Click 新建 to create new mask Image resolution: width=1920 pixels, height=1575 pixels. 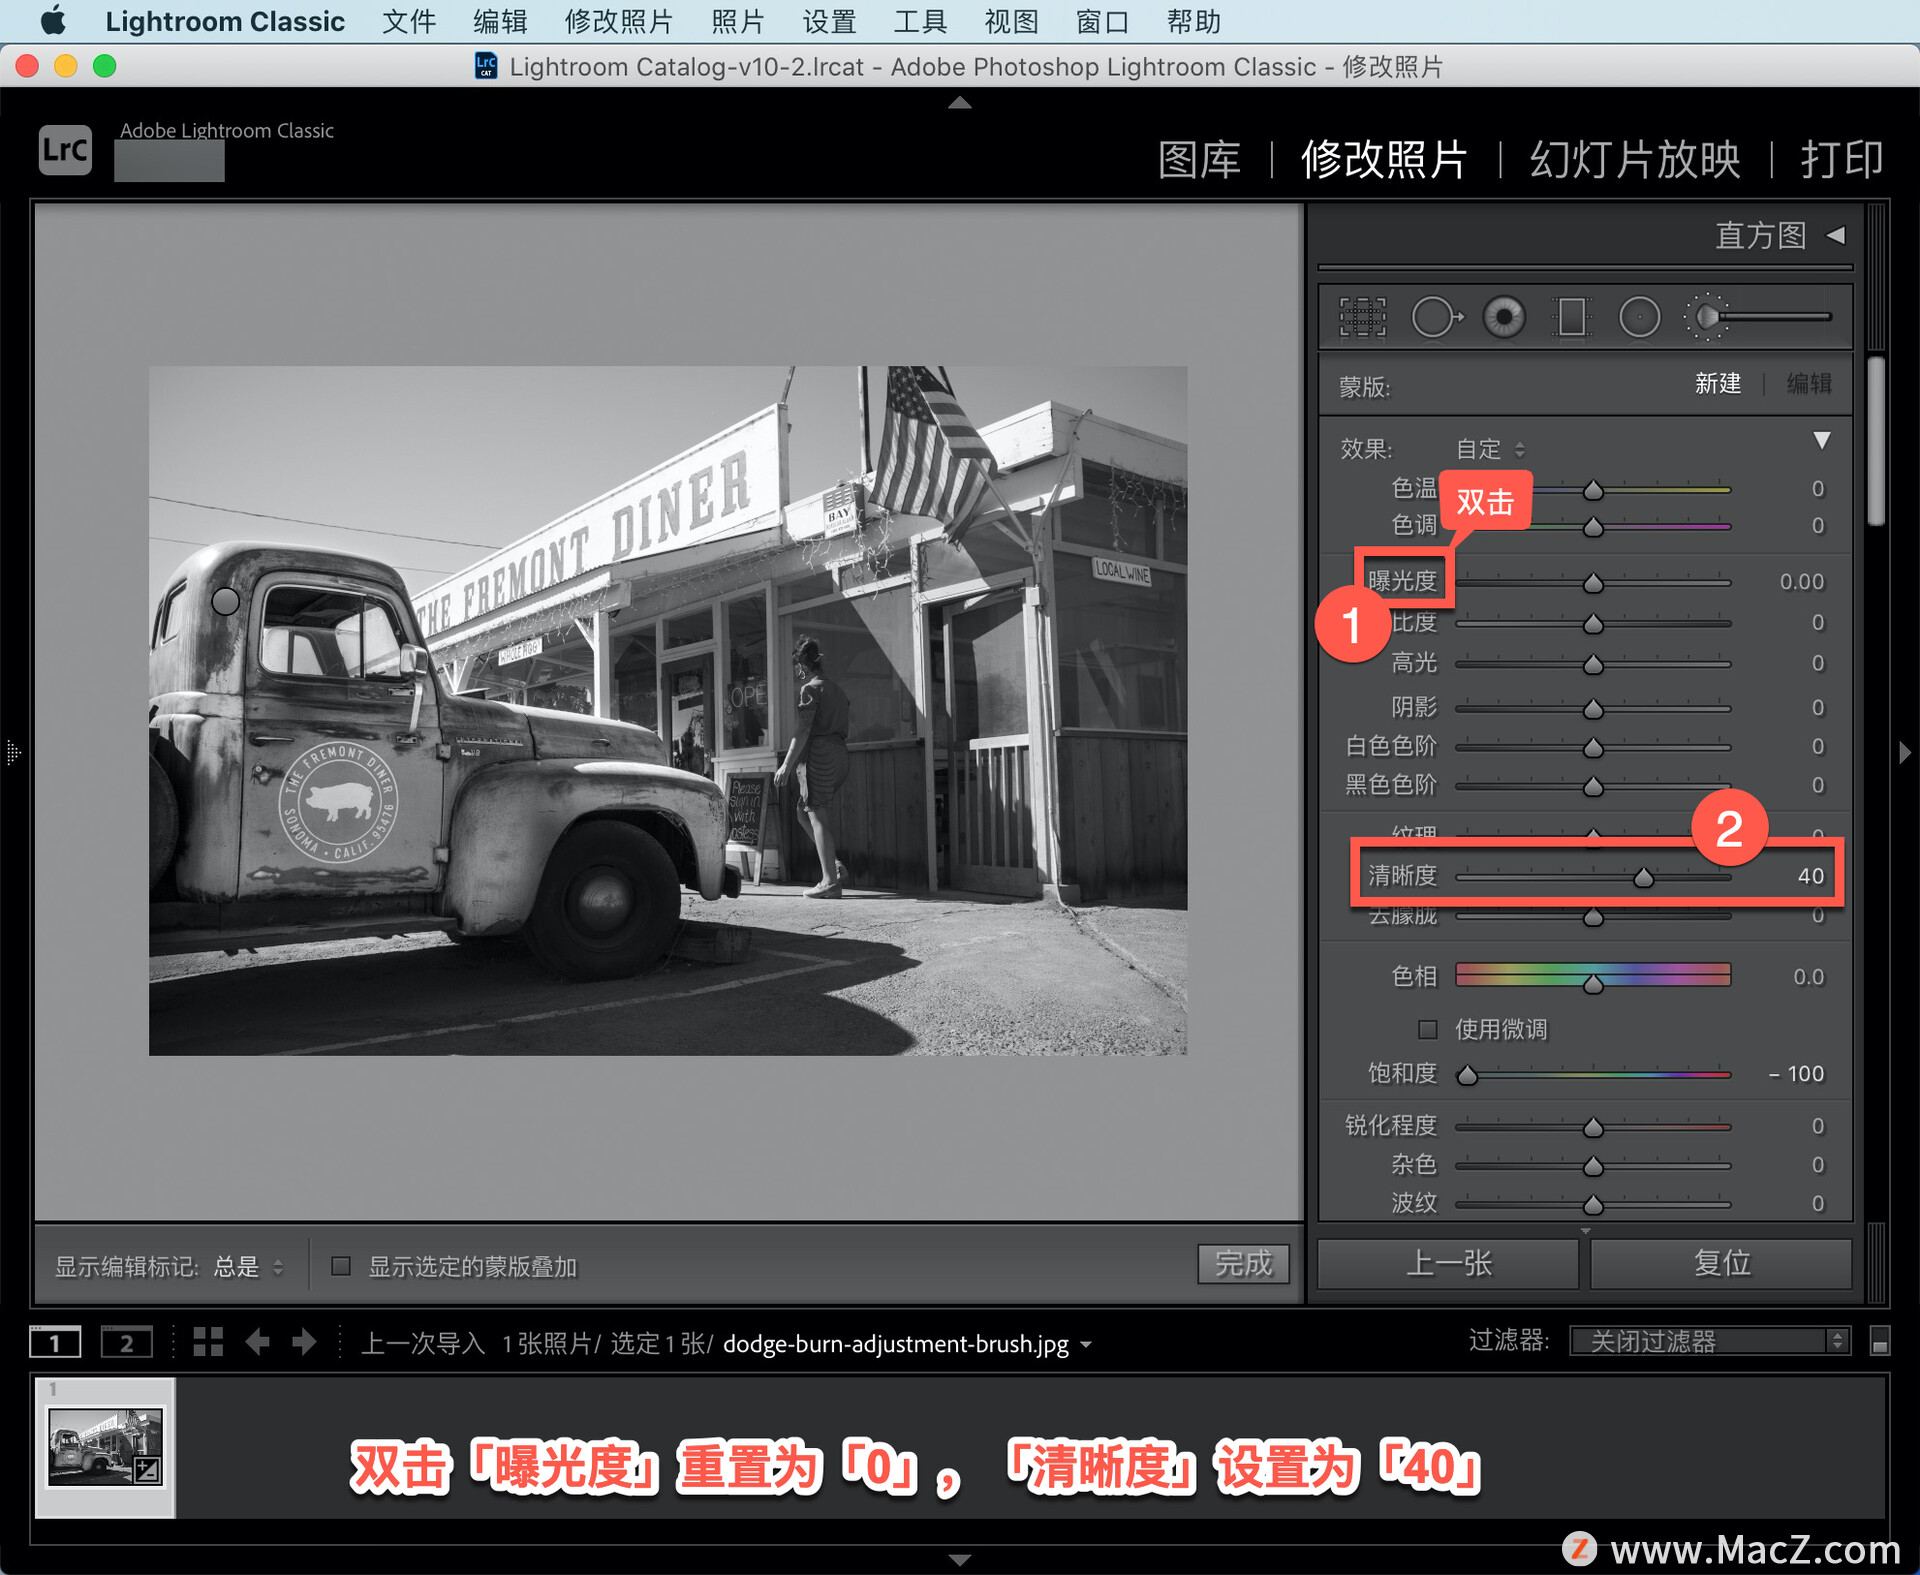click(1717, 383)
